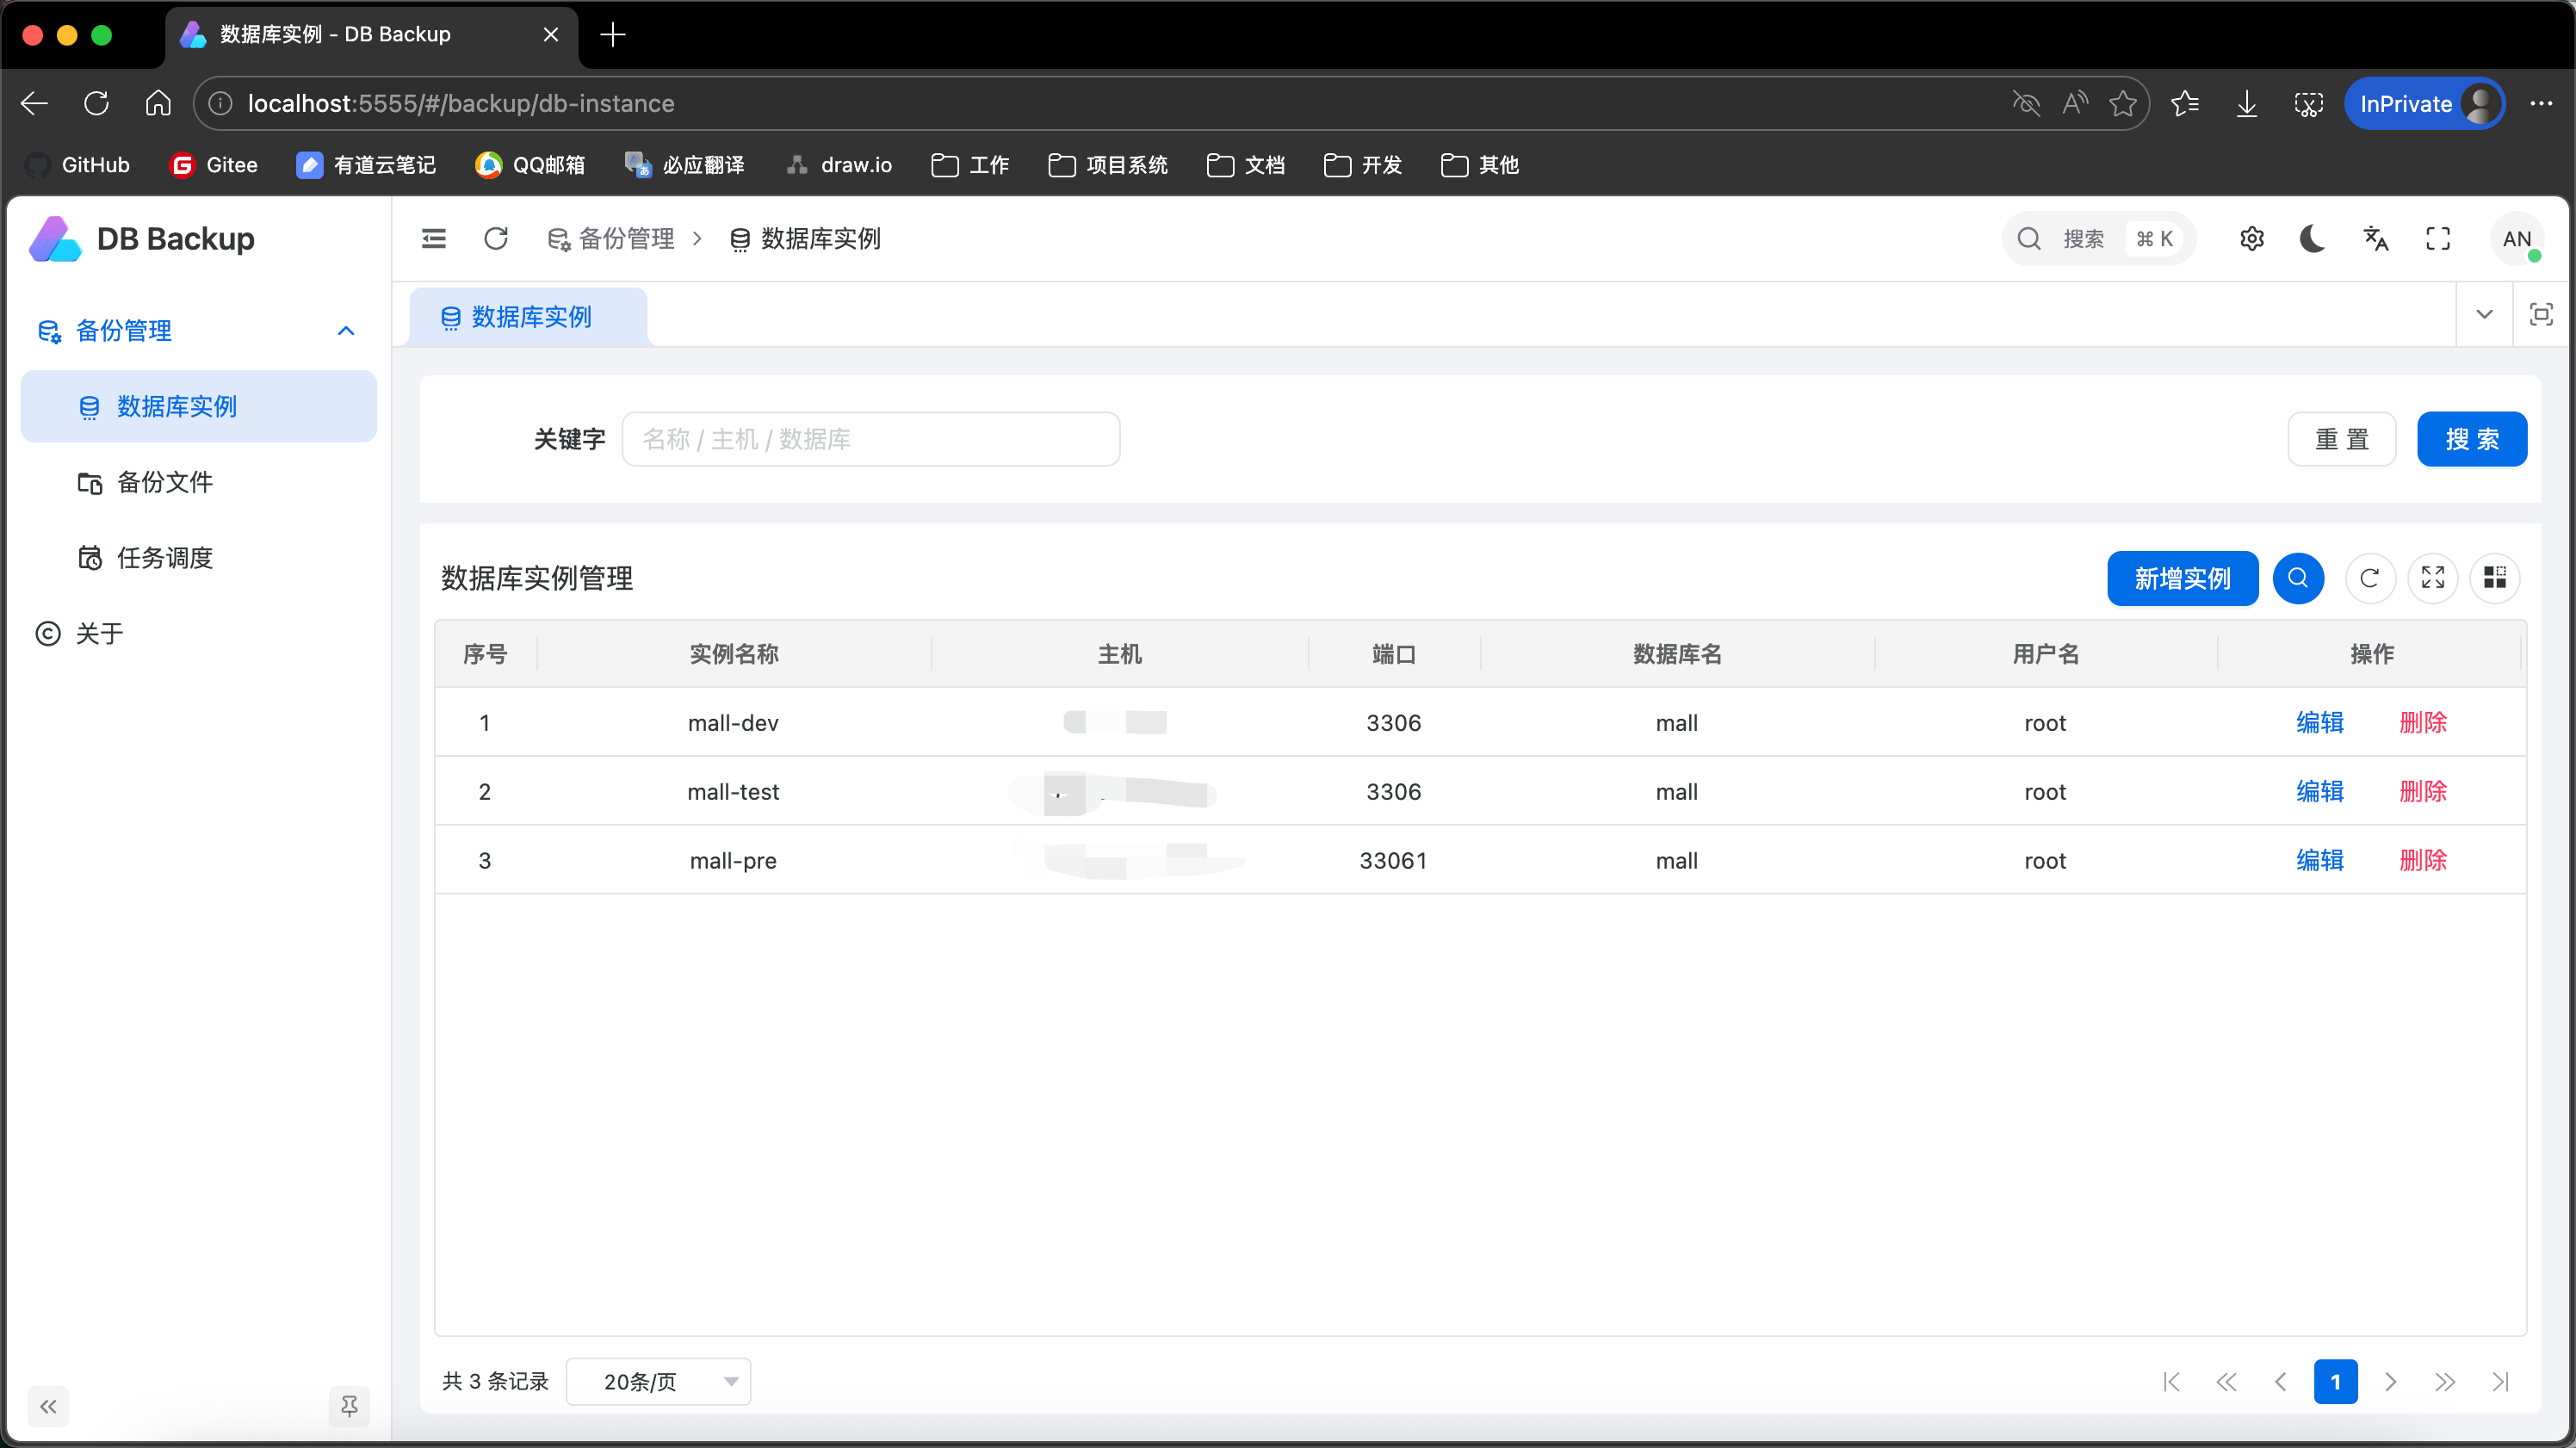The height and width of the screenshot is (1448, 2576).
Task: Toggle search panel with blue magnifier button
Action: click(2298, 578)
